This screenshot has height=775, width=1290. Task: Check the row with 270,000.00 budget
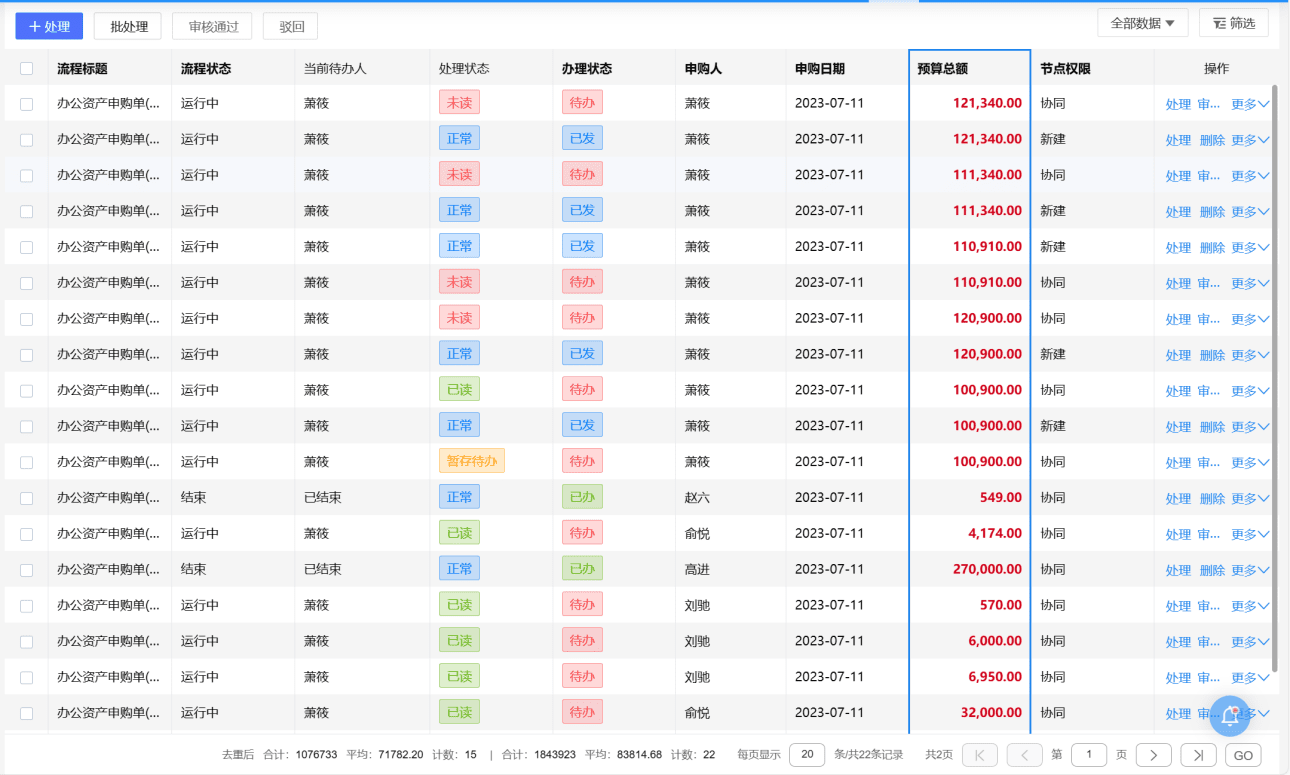click(27, 570)
